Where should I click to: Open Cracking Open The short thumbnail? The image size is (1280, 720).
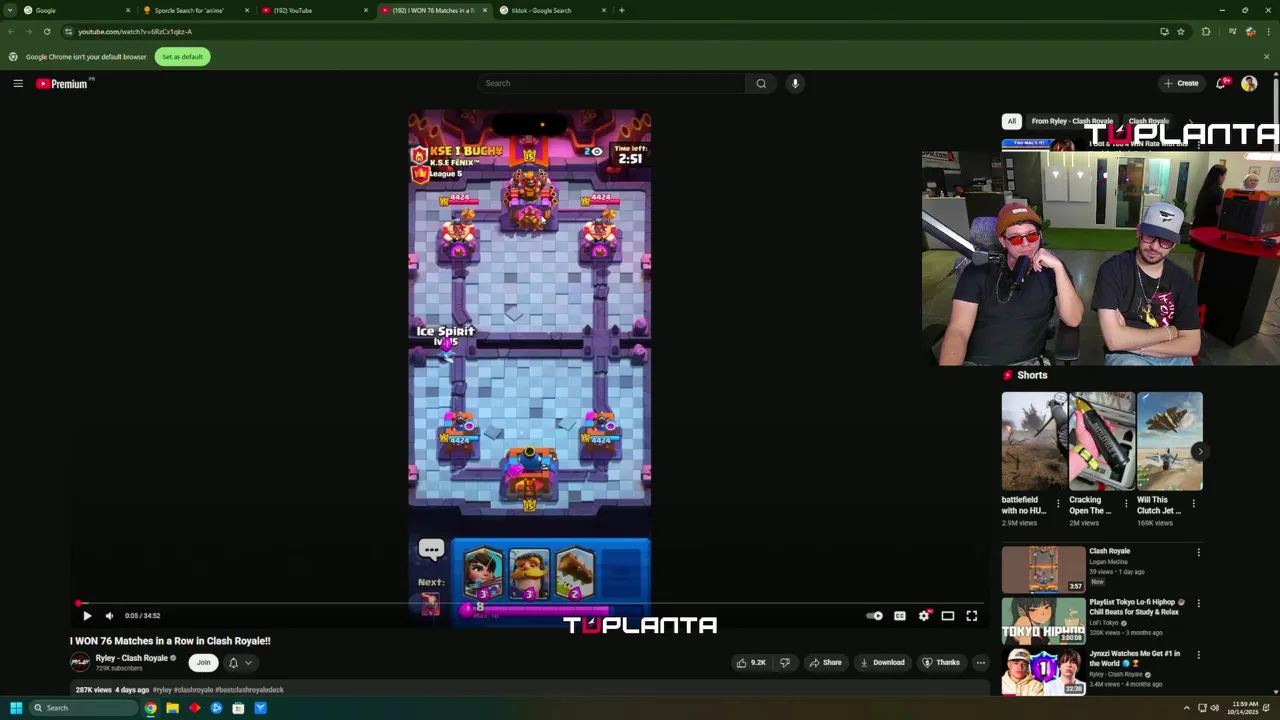click(x=1102, y=441)
